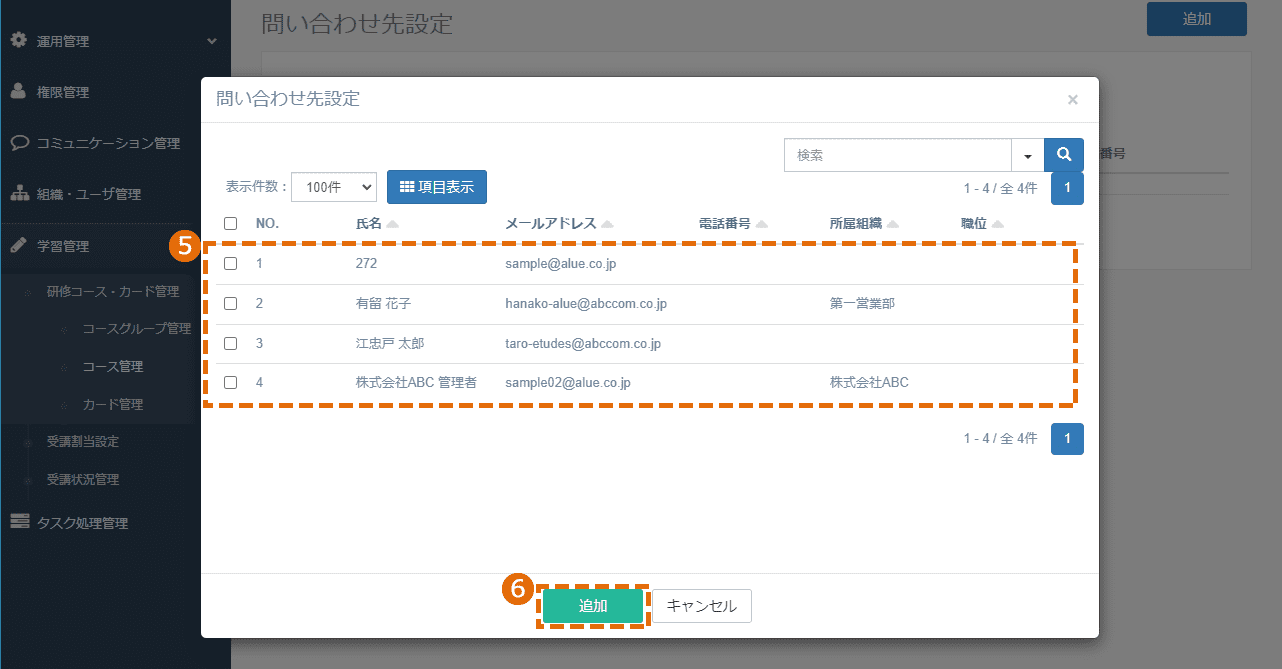Image resolution: width=1282 pixels, height=669 pixels.
Task: Expand the 運用管理 menu chevron
Action: click(211, 41)
